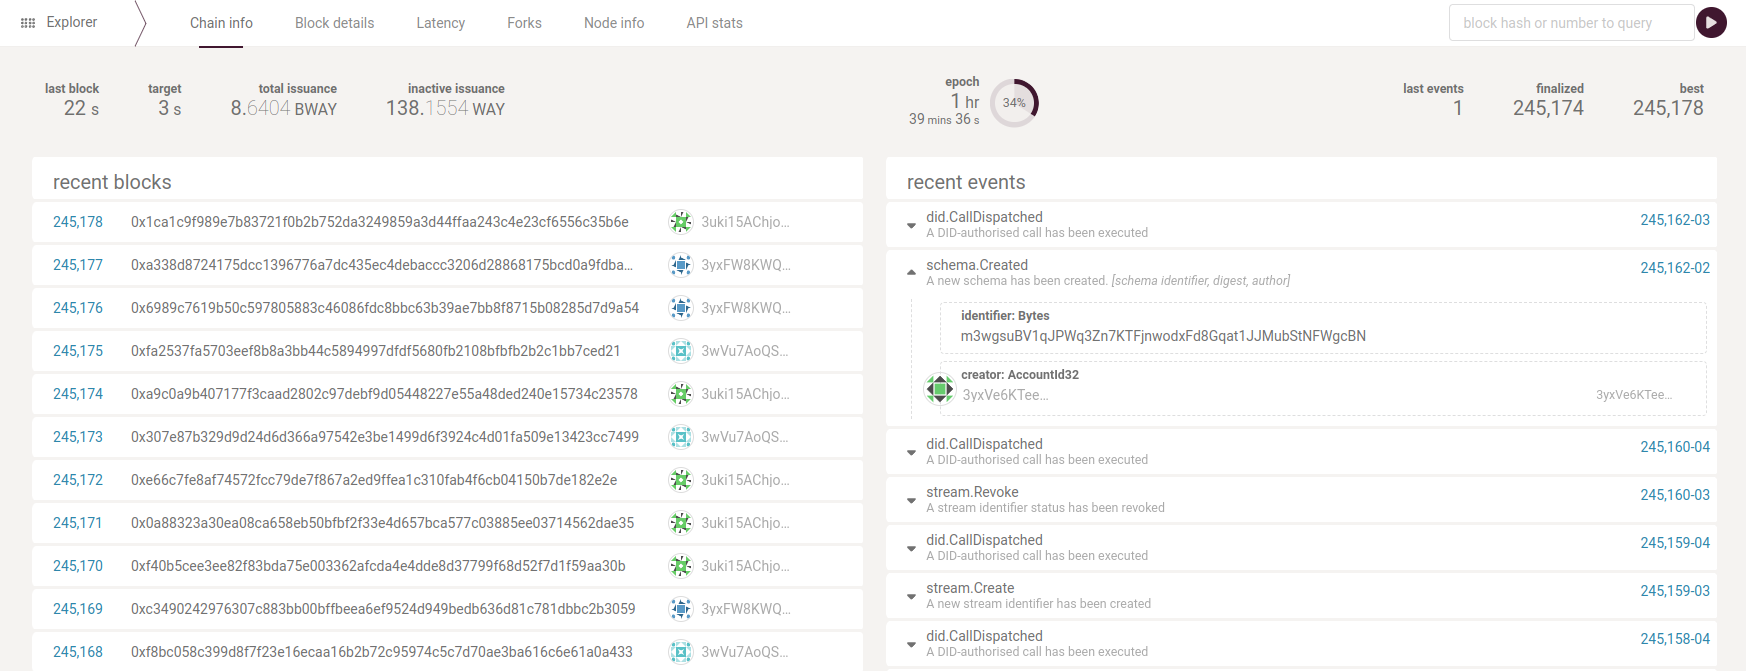Open event link 245,162-02
Screen dimensions: 1746x671
[x=1674, y=268]
